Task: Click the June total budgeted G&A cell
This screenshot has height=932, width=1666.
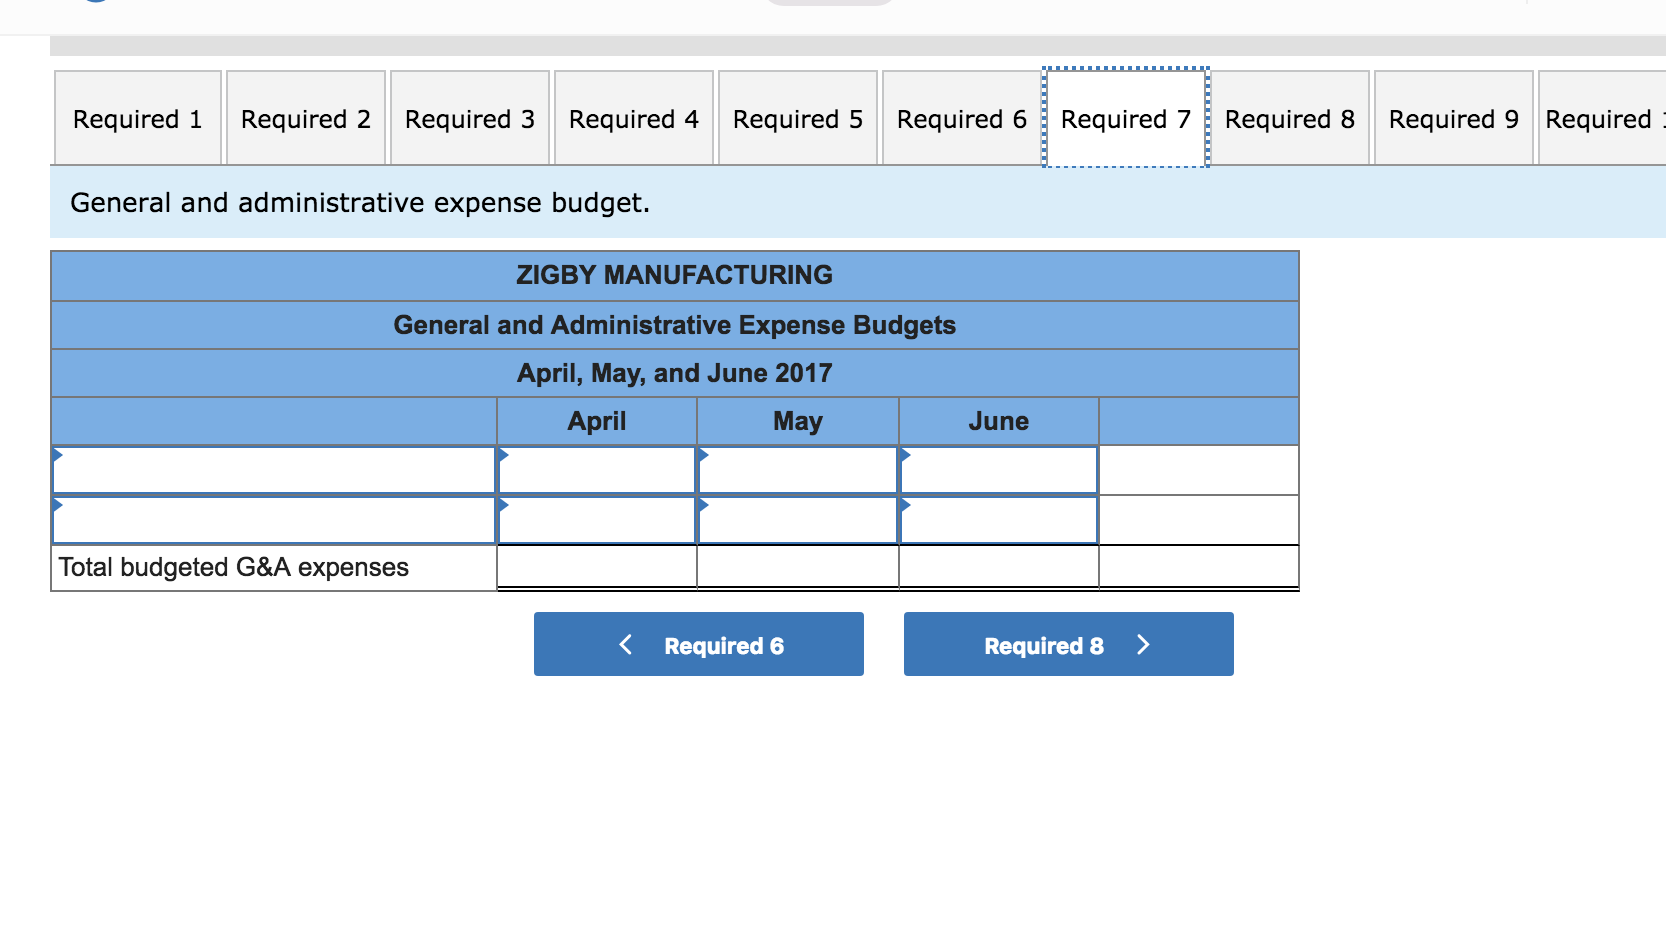Action: [x=998, y=567]
